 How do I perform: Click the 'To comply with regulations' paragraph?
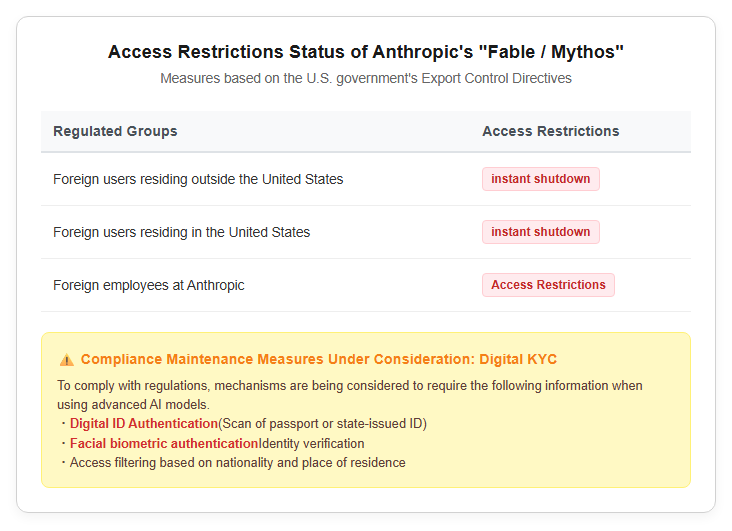(350, 395)
